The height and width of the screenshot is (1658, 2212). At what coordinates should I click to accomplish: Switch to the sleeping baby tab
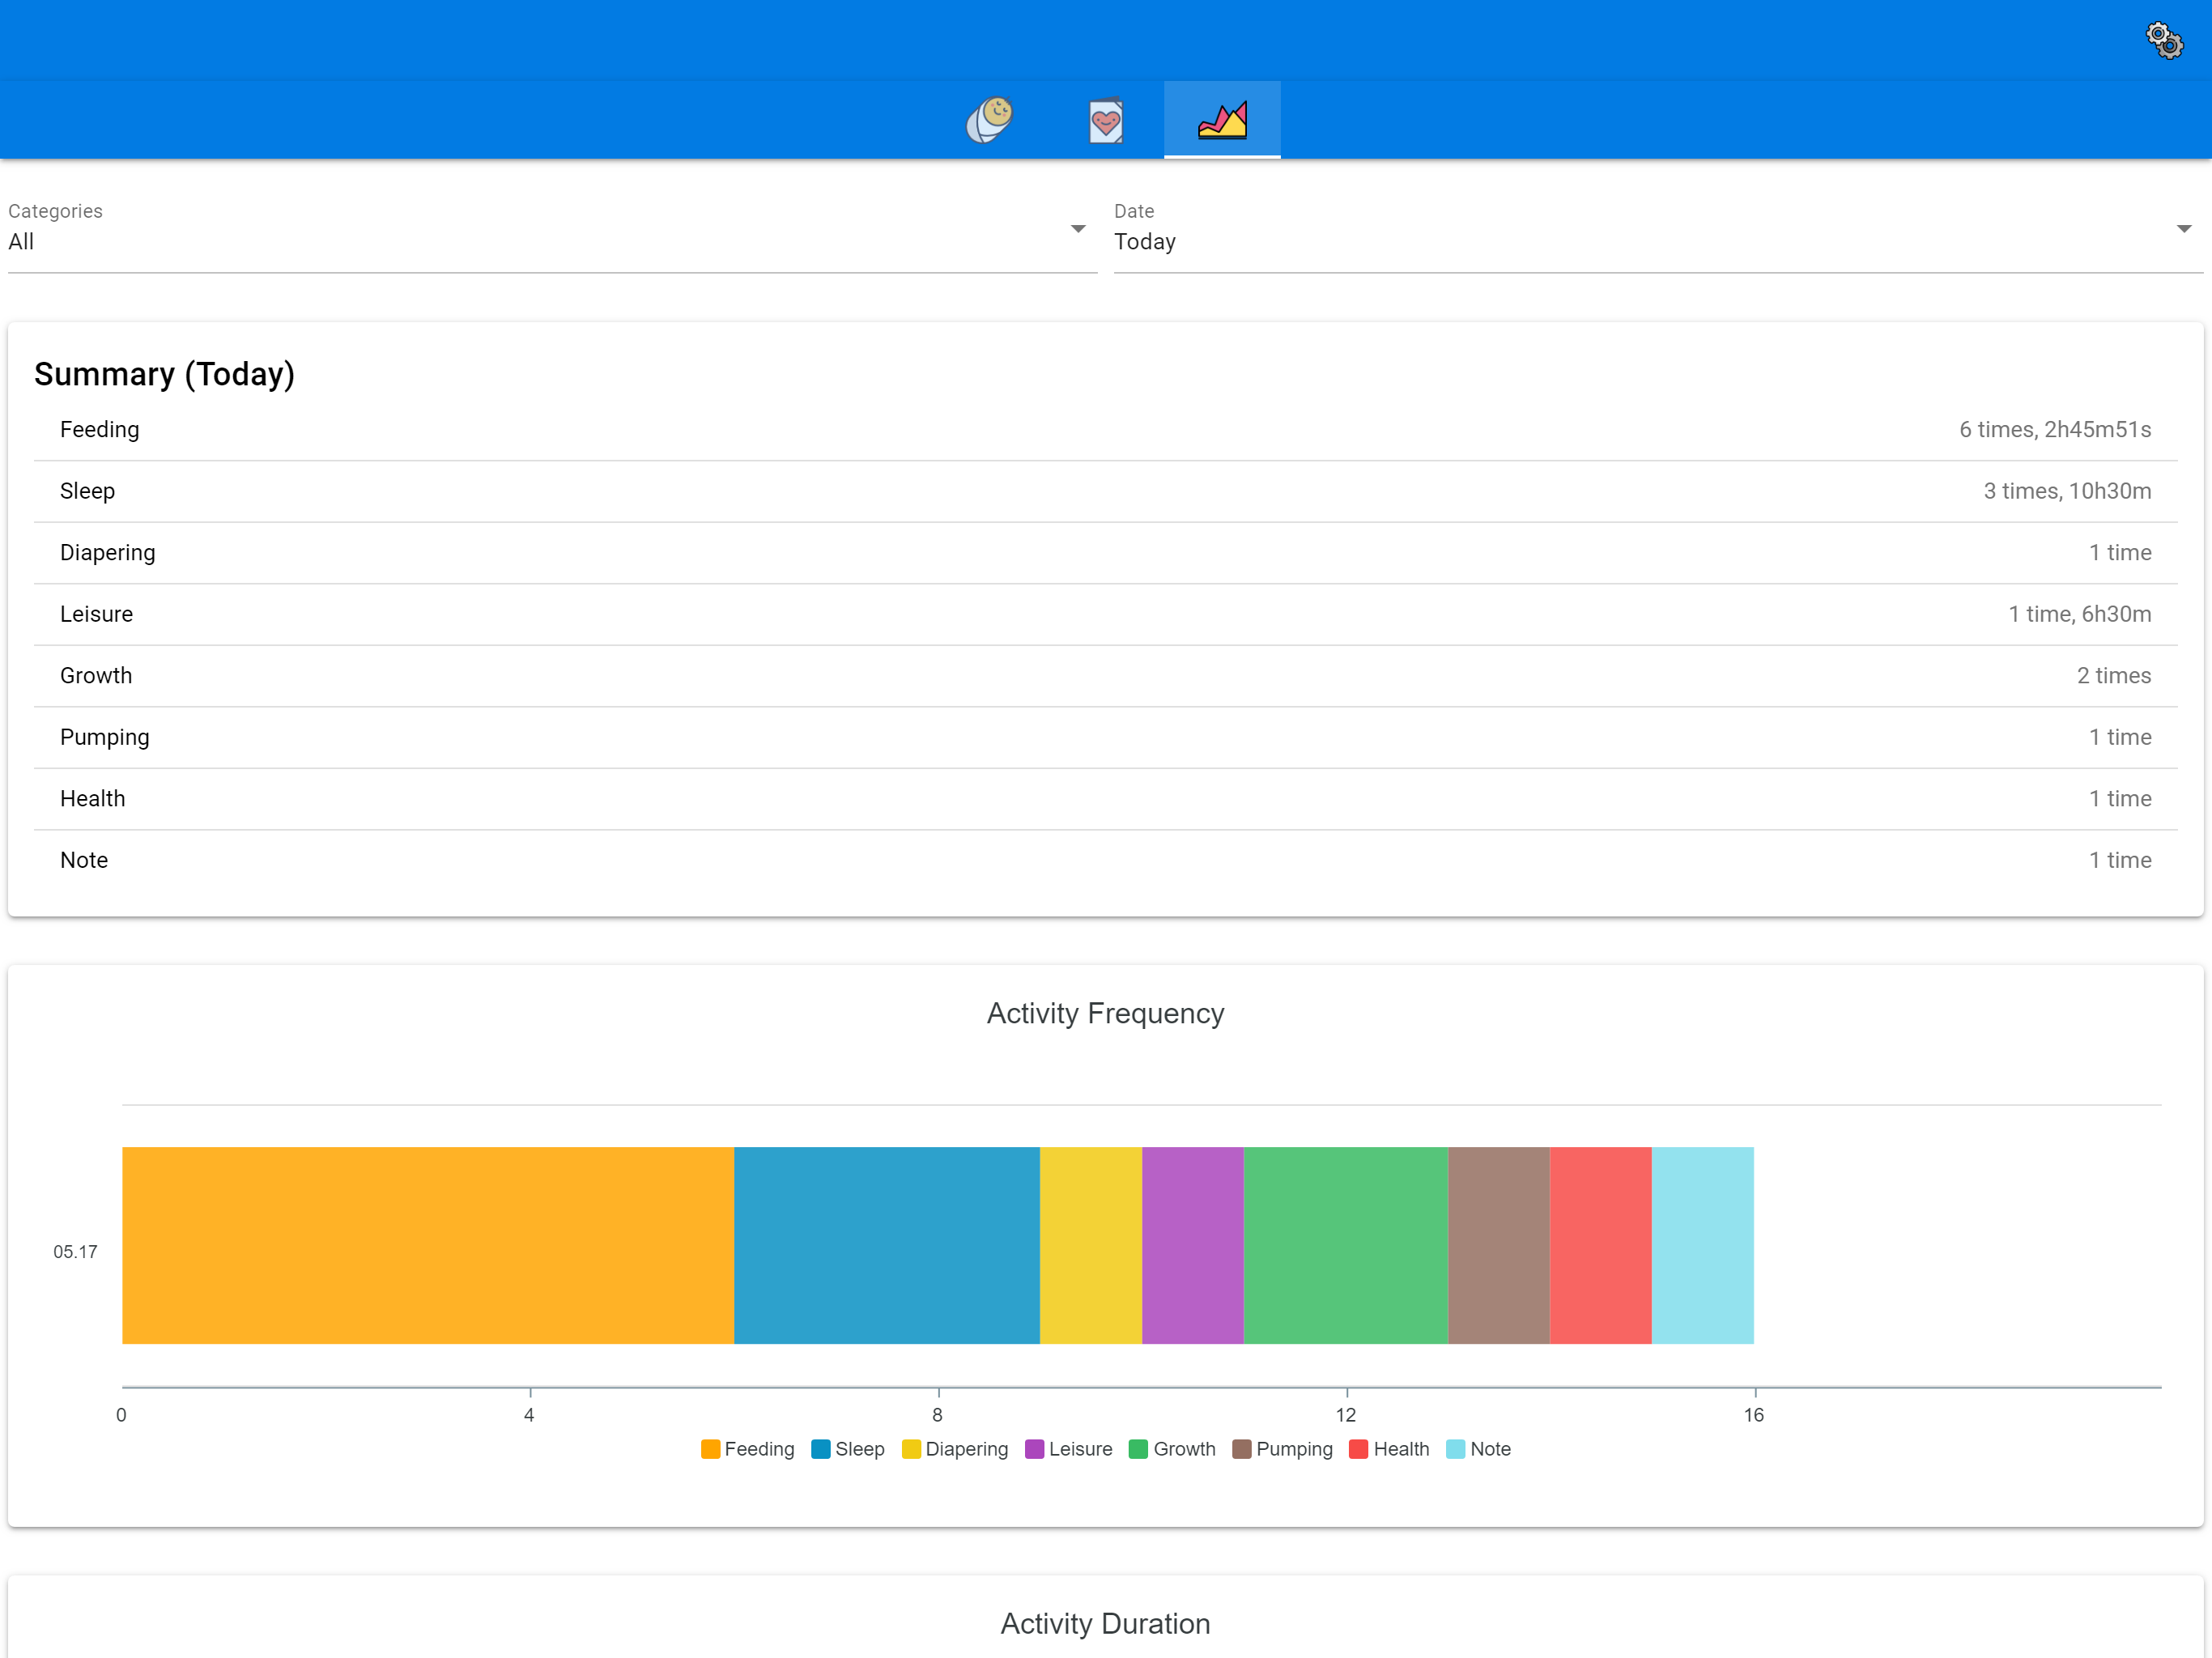(x=990, y=120)
